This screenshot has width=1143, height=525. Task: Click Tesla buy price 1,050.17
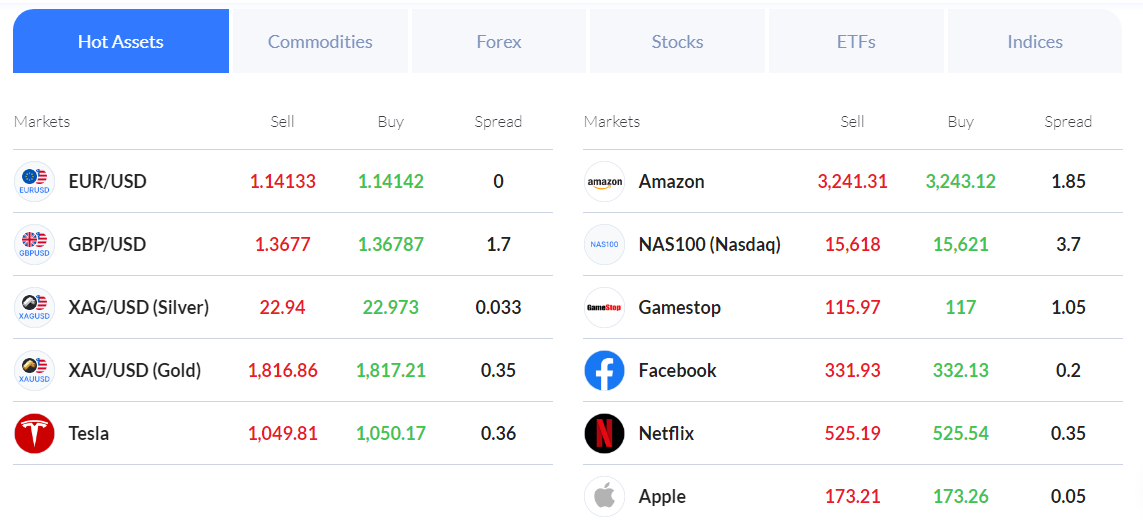coord(391,434)
